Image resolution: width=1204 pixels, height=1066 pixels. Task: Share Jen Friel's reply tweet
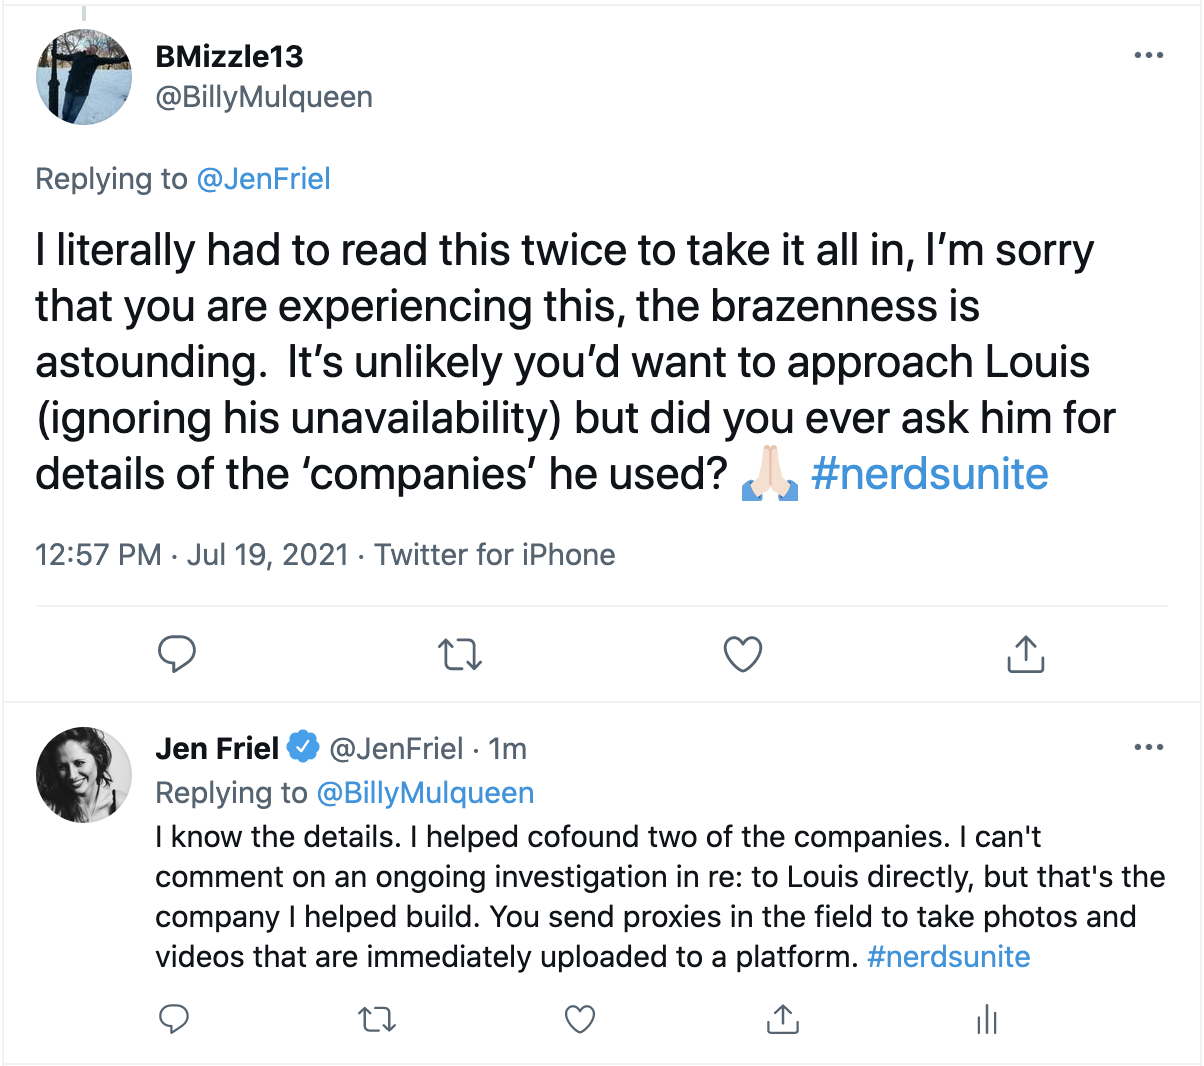tap(782, 1019)
